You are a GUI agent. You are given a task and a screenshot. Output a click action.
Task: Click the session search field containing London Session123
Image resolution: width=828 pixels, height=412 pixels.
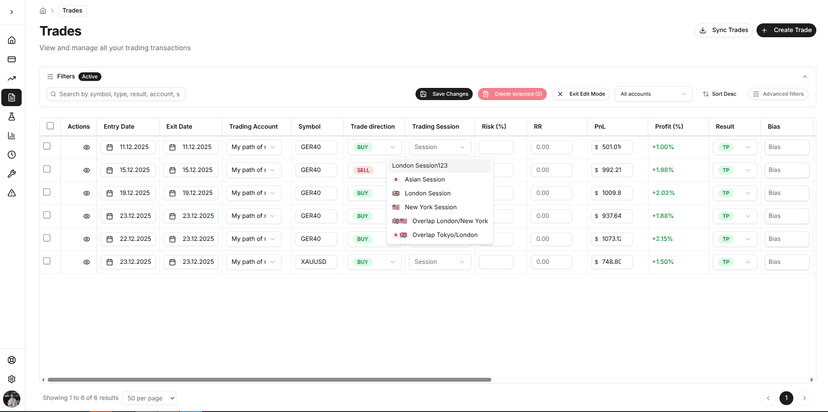tap(440, 165)
